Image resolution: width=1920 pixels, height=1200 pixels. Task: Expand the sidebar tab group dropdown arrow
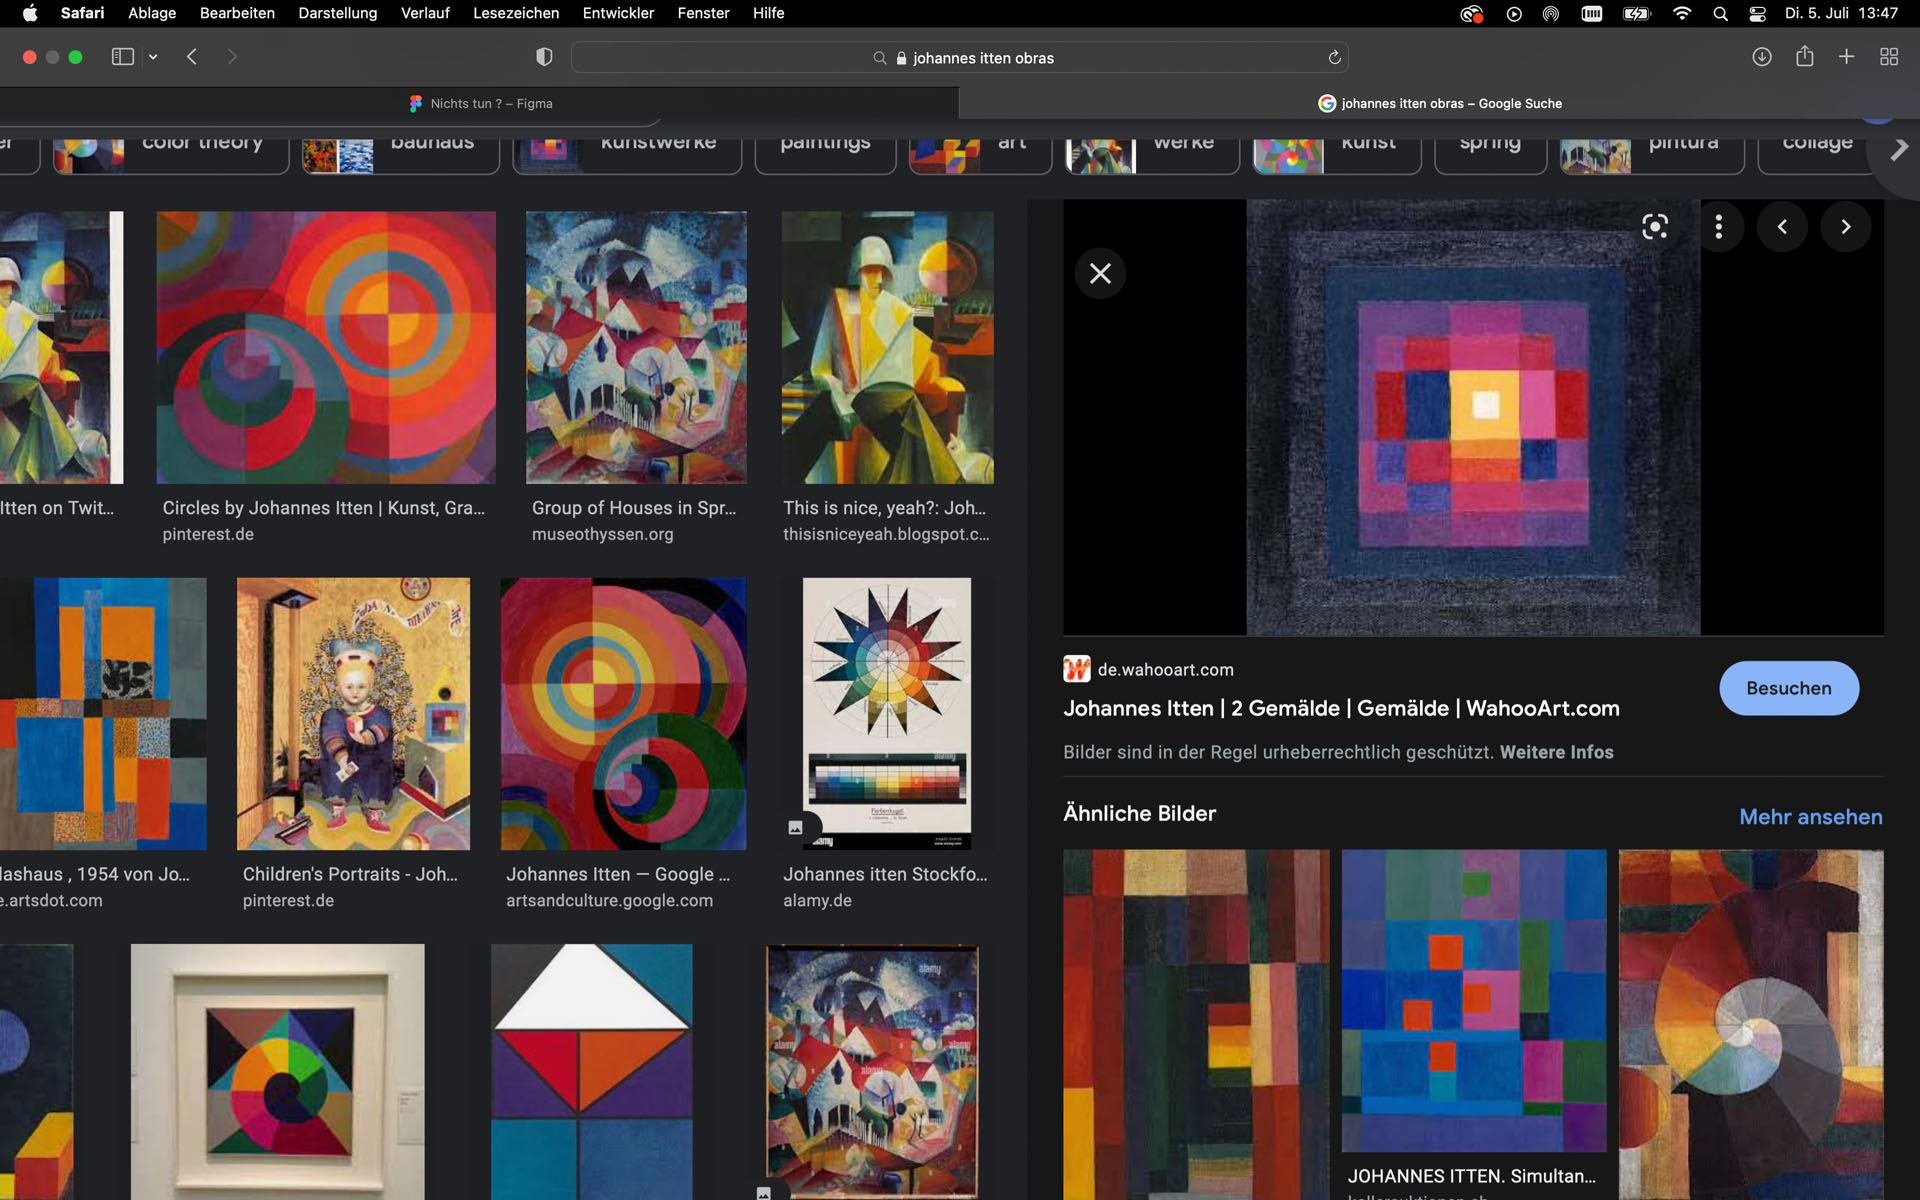pos(153,57)
